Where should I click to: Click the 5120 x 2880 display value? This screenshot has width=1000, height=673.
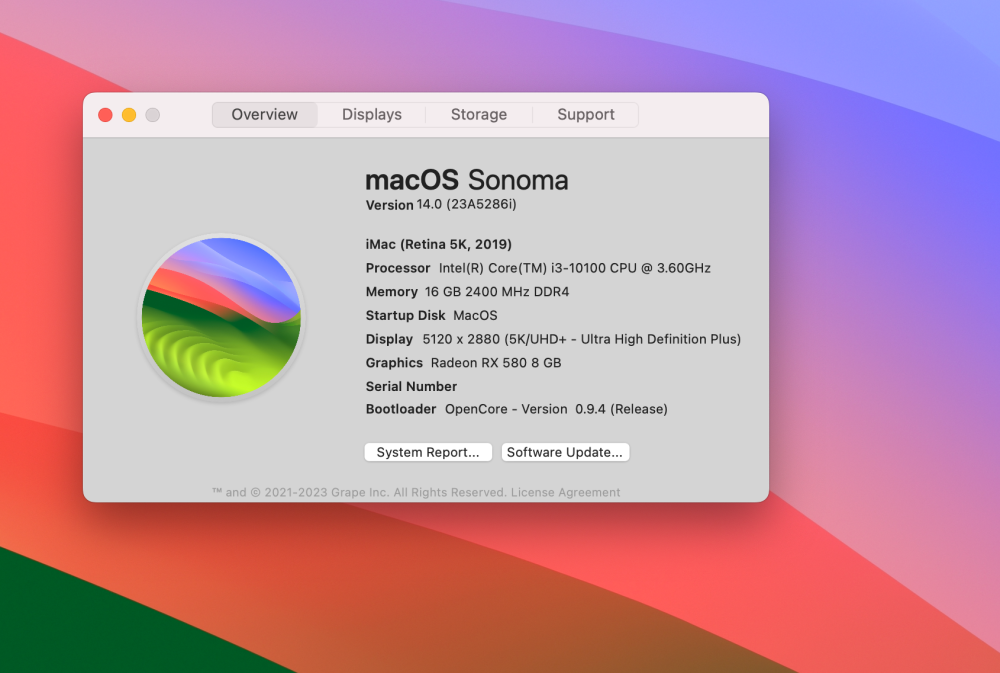point(582,339)
